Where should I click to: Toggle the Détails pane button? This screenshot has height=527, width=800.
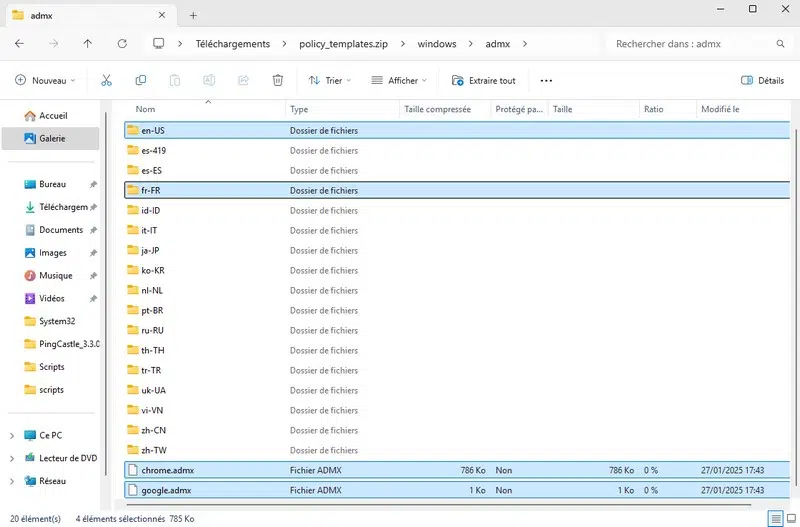762,80
